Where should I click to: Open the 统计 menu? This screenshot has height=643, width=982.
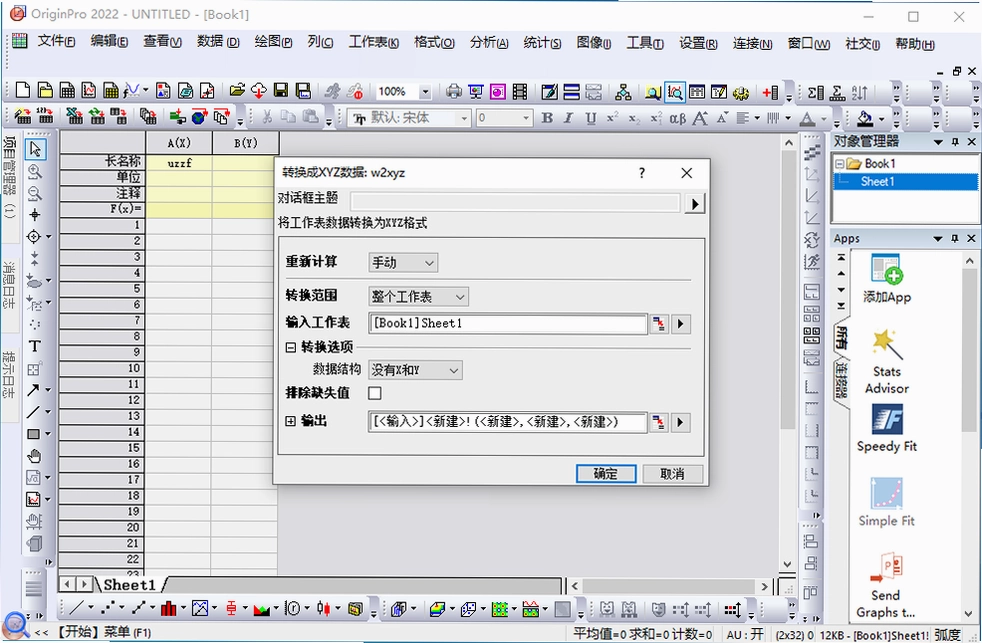tap(542, 42)
